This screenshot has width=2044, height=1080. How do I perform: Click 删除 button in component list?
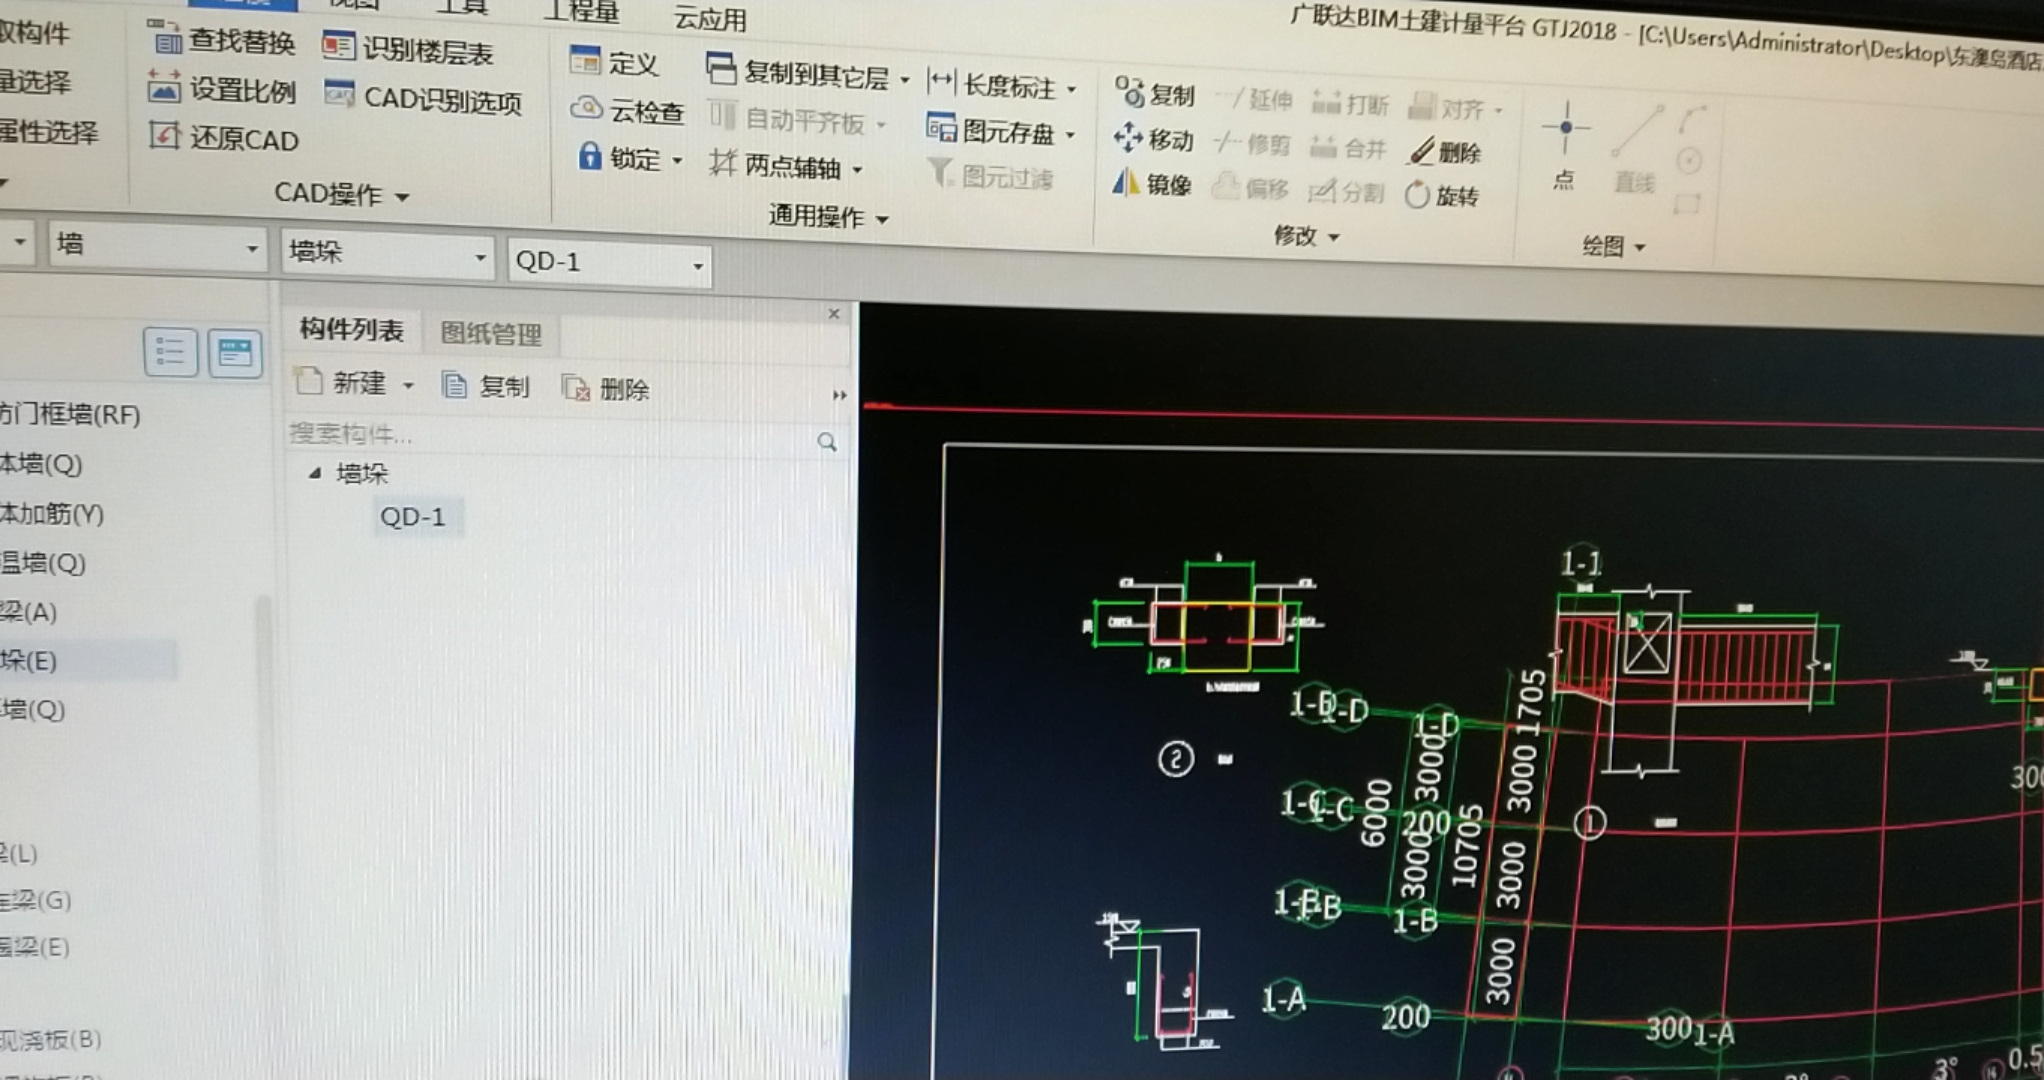[605, 388]
